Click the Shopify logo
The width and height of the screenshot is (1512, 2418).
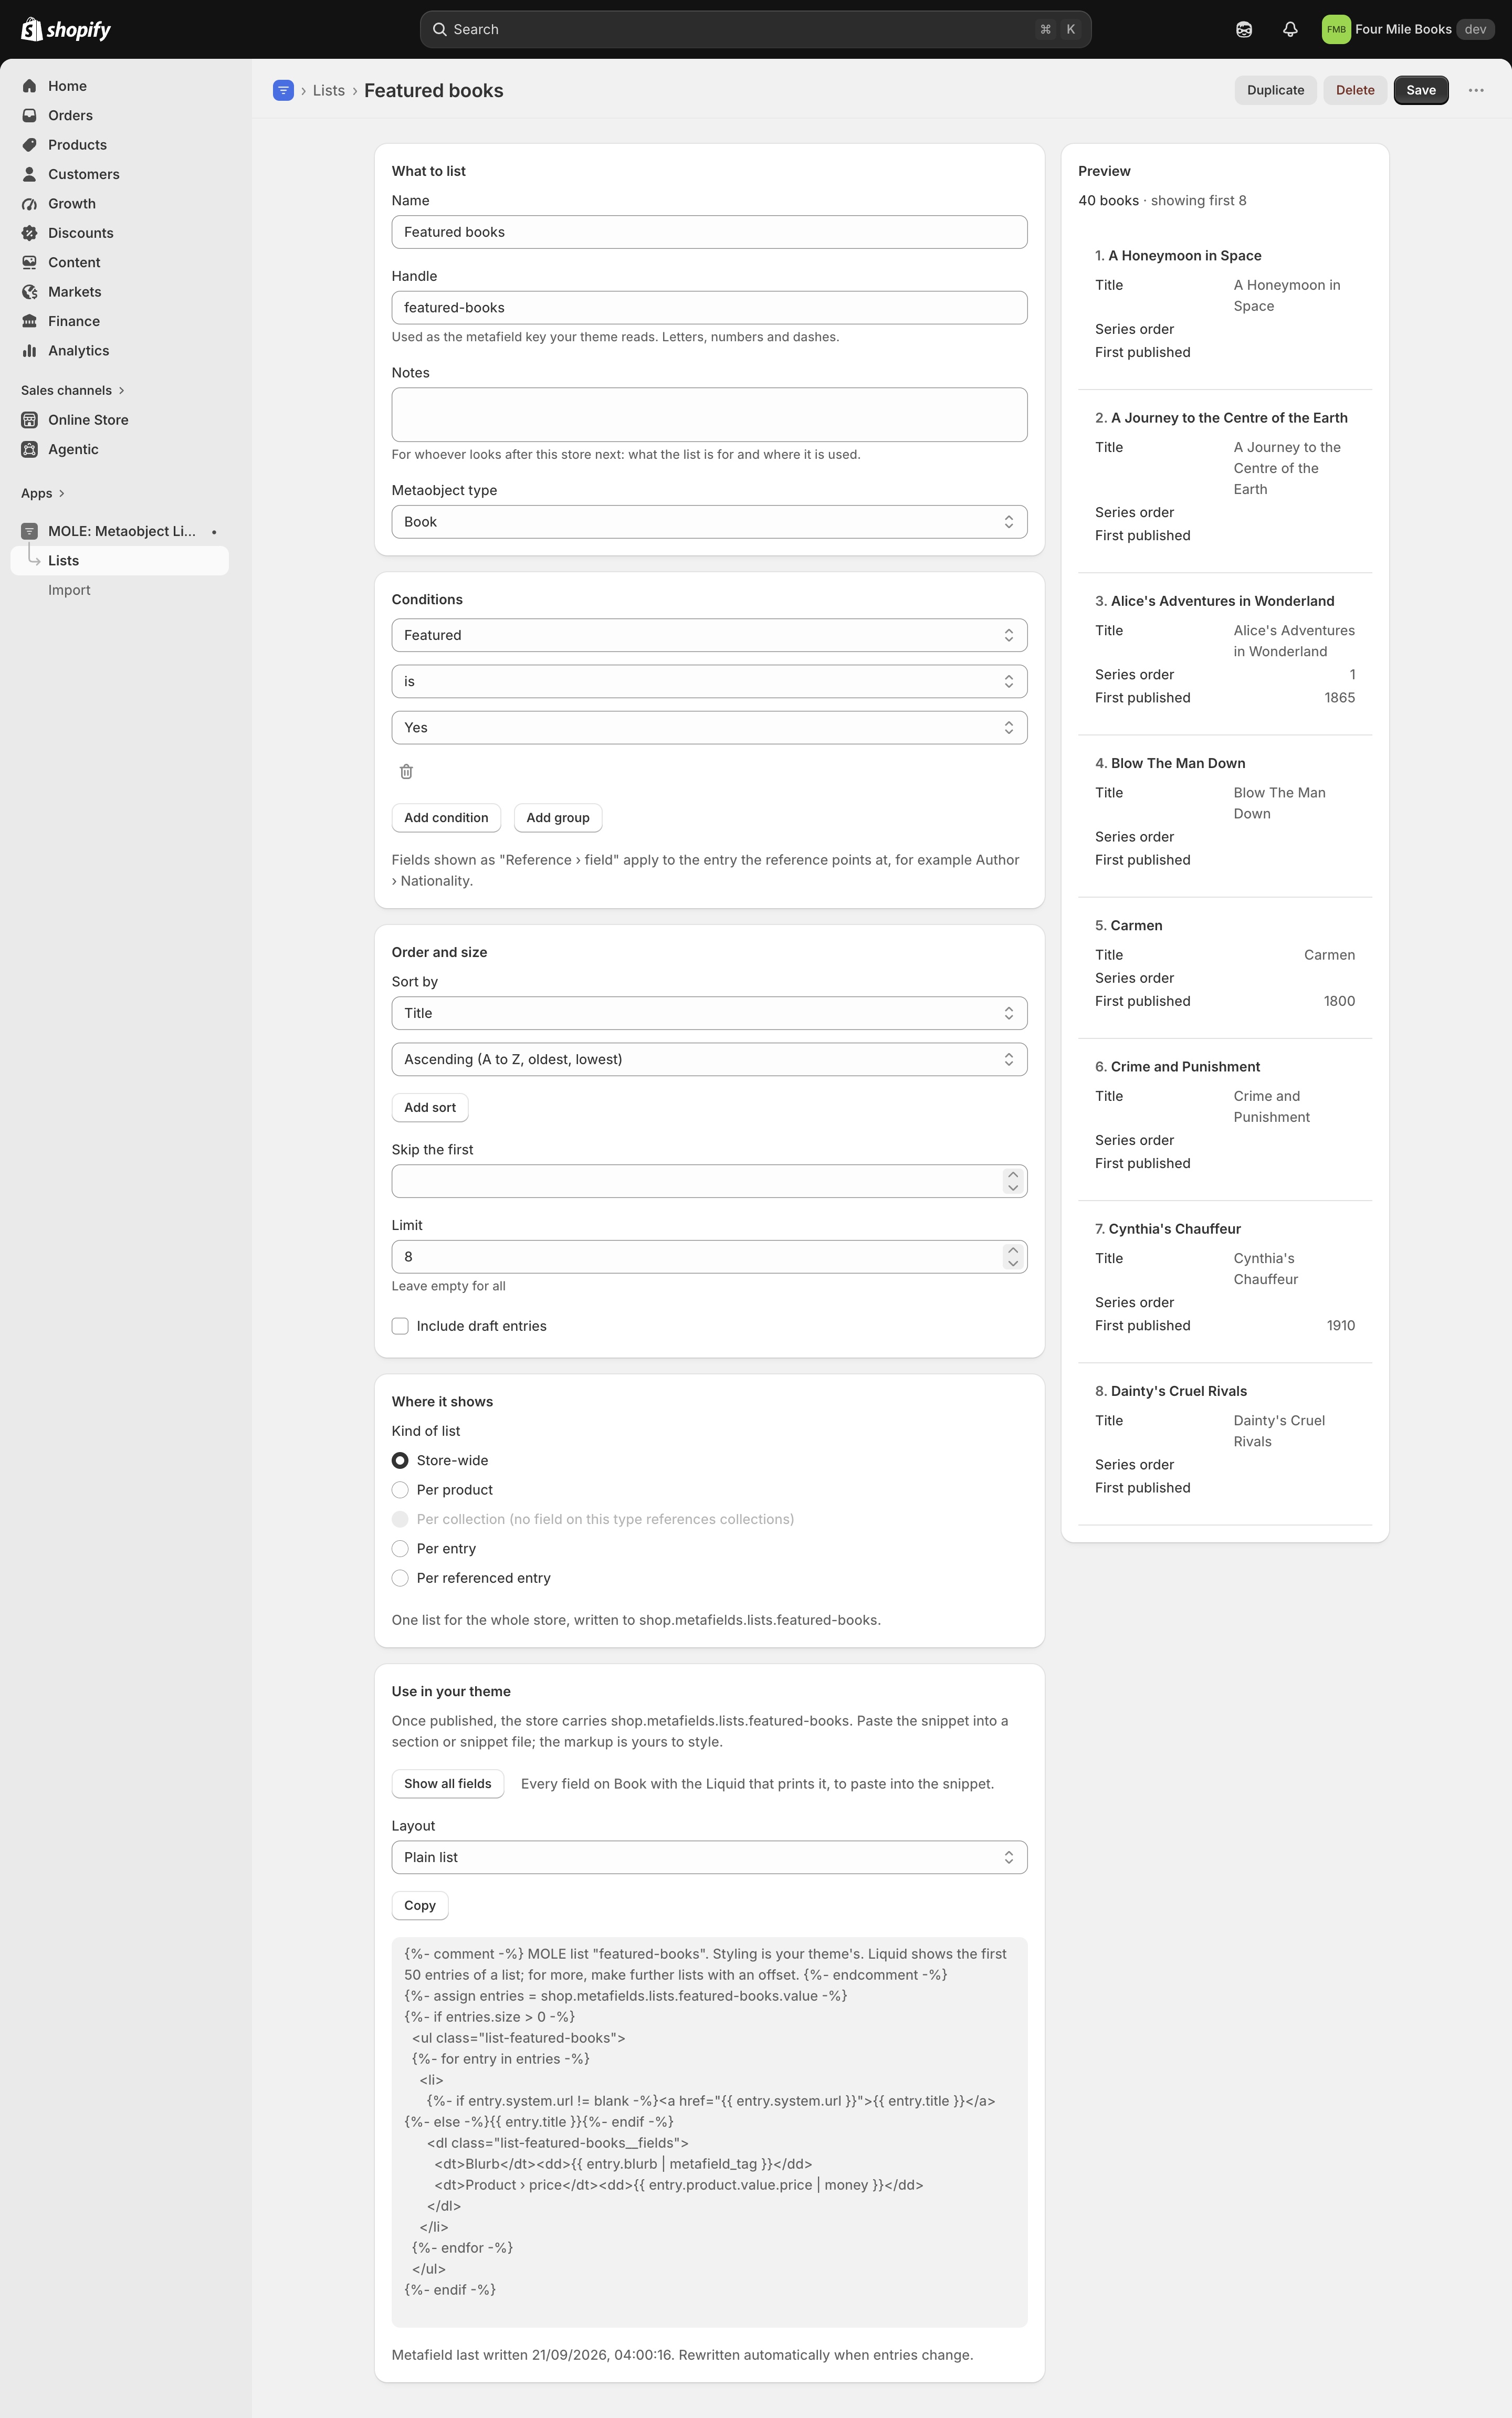[x=66, y=29]
